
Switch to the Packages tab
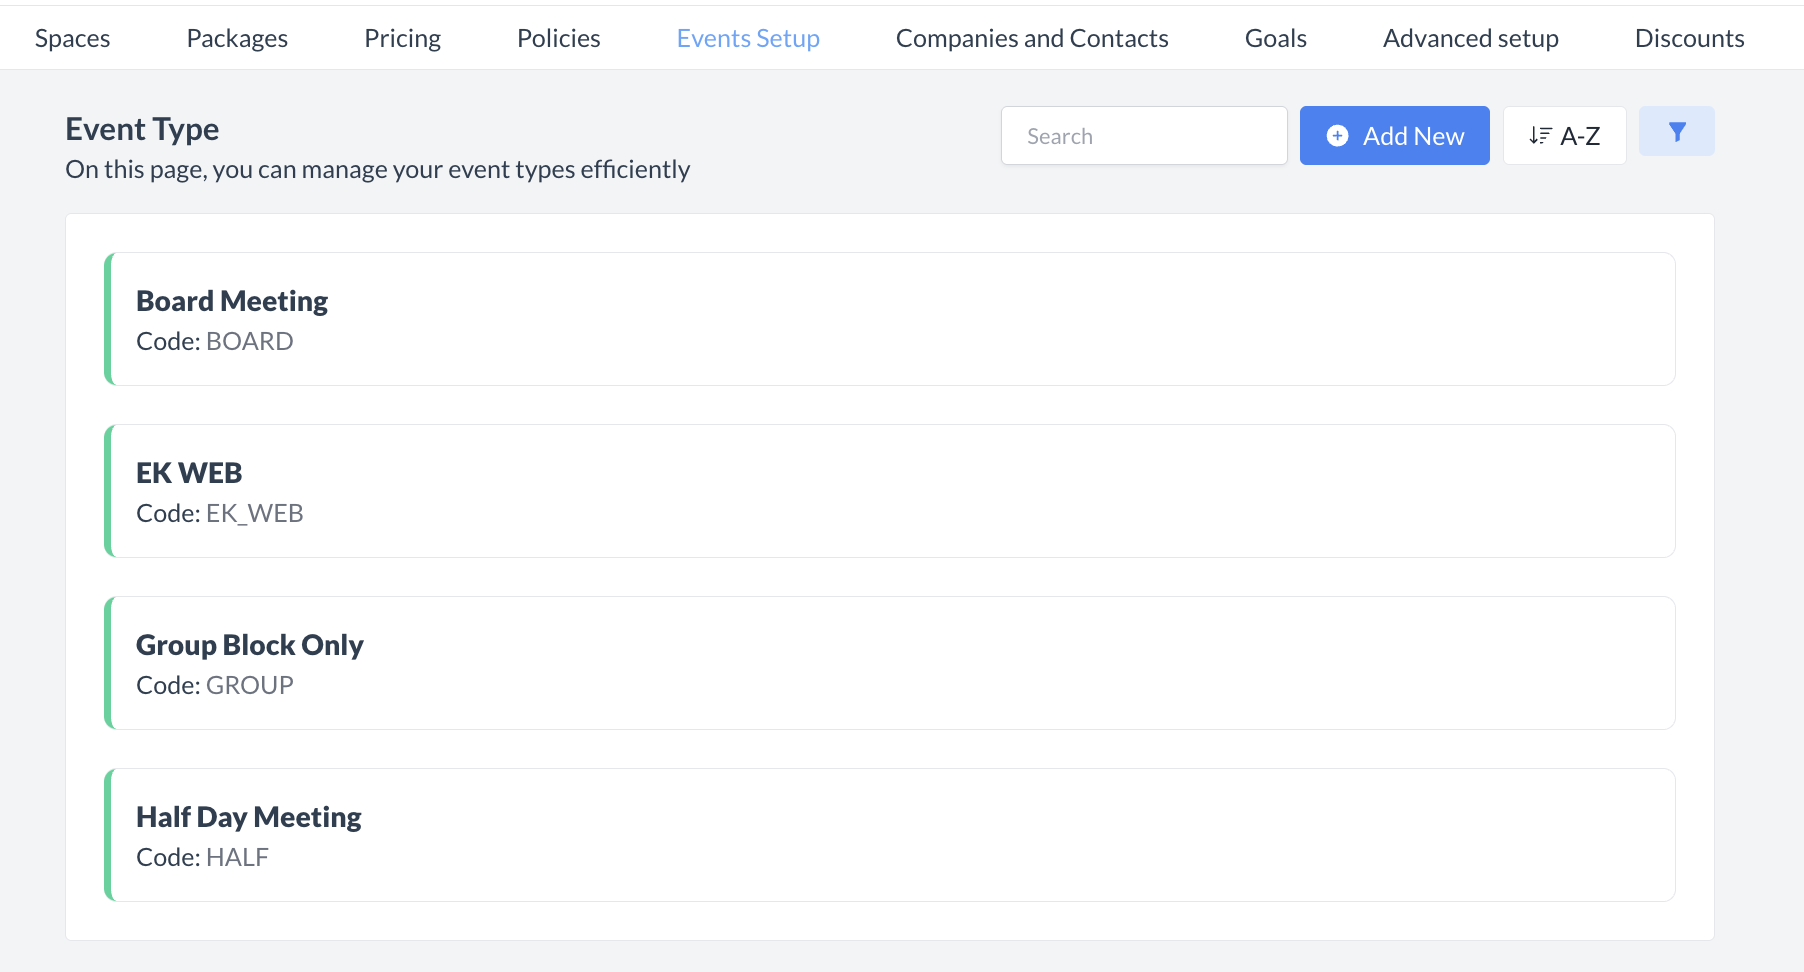237,37
